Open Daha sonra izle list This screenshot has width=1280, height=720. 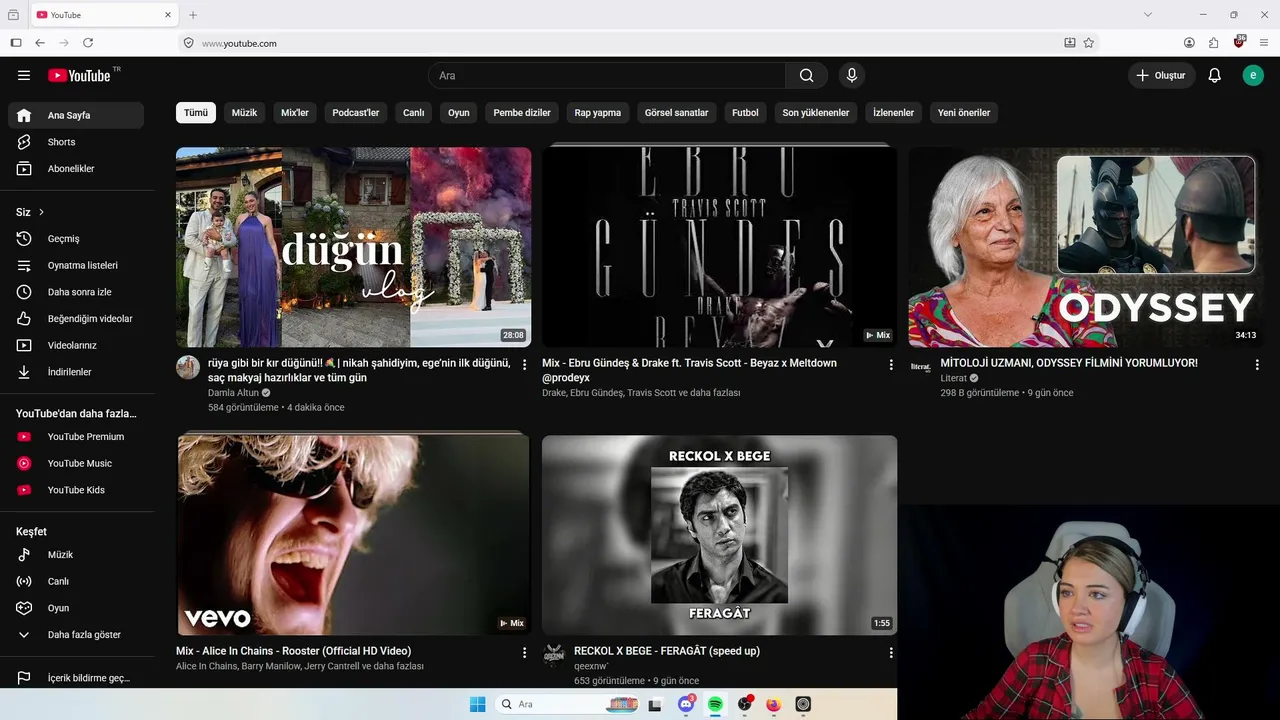tap(76, 292)
